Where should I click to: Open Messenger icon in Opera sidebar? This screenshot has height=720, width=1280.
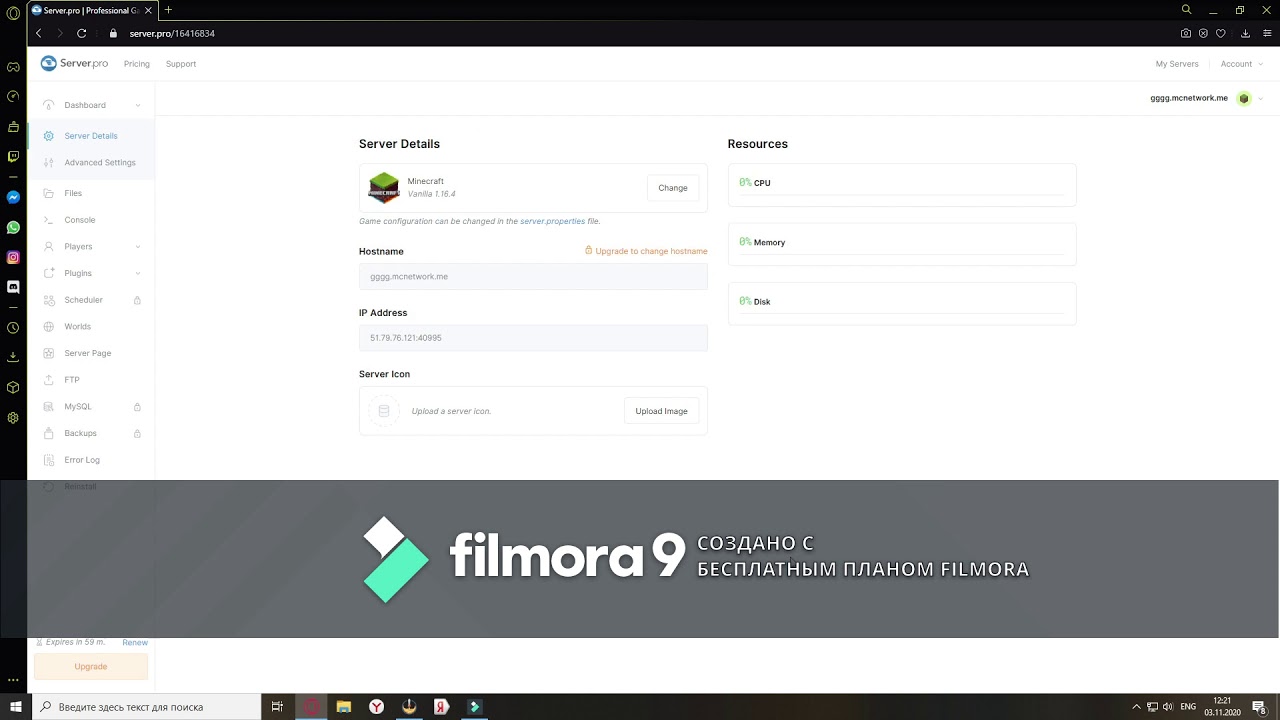click(x=13, y=197)
